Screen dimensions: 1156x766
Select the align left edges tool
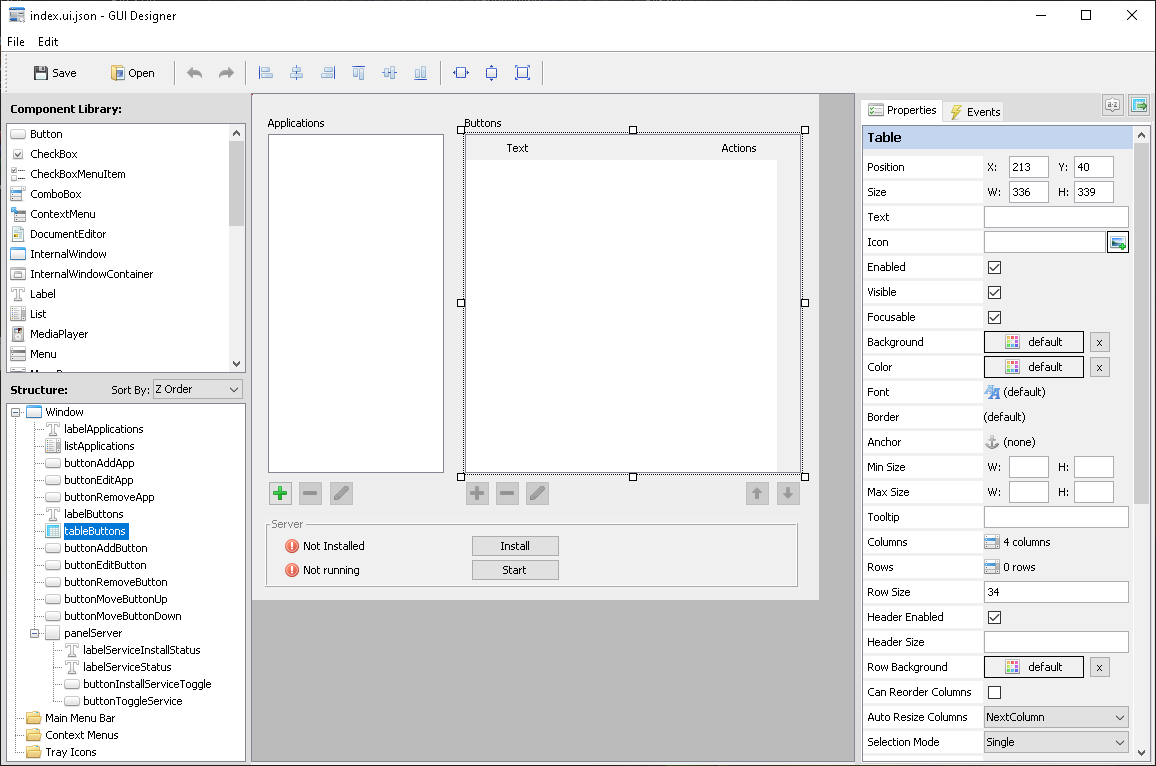coord(265,72)
